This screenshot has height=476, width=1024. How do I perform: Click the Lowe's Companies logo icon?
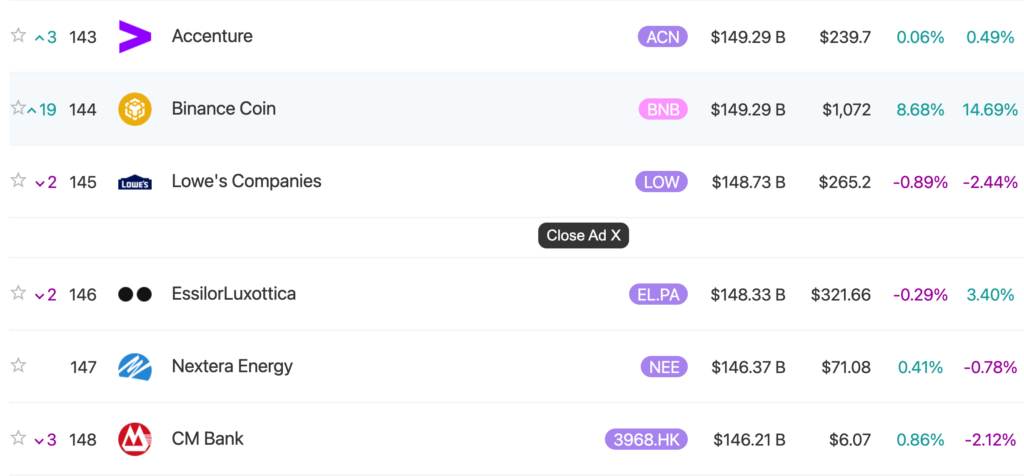pyautogui.click(x=135, y=182)
